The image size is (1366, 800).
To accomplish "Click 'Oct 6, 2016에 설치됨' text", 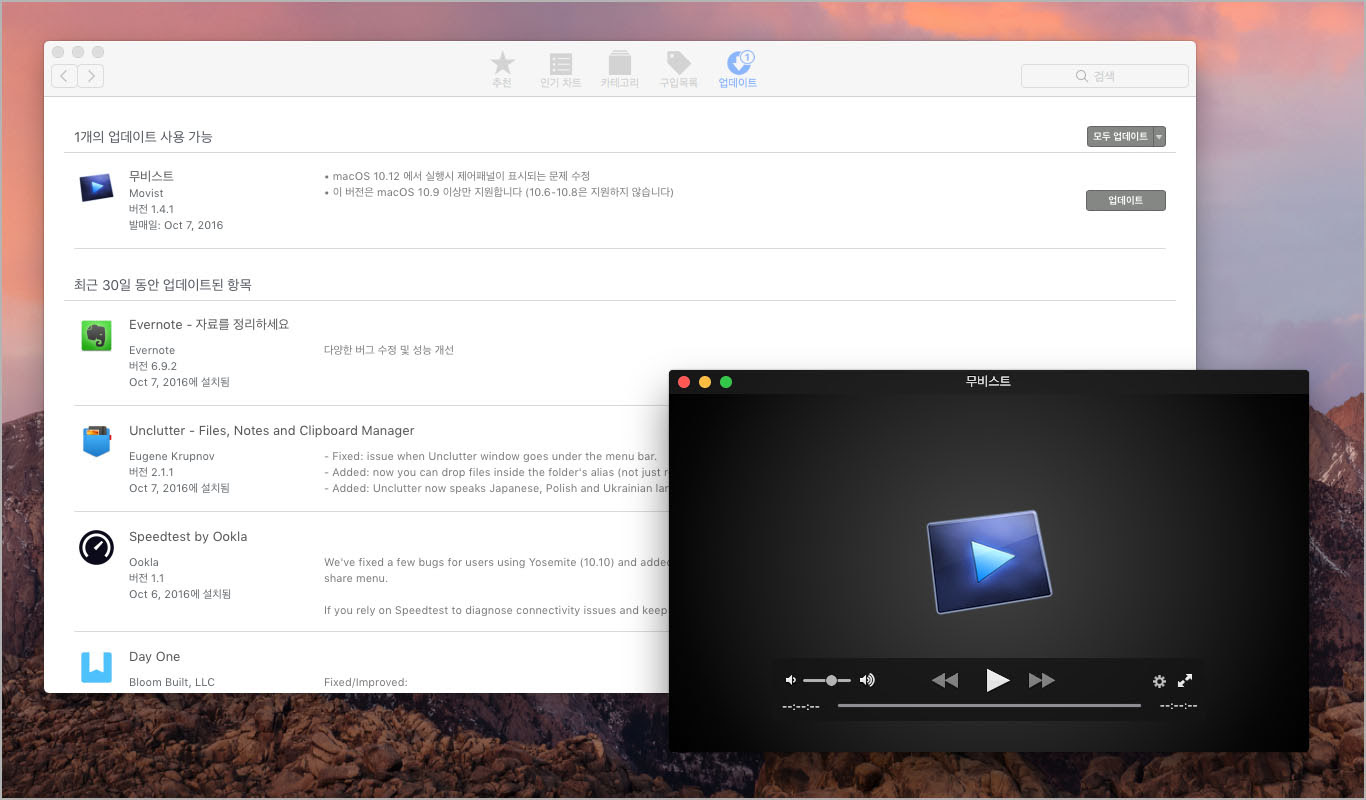I will click(180, 594).
